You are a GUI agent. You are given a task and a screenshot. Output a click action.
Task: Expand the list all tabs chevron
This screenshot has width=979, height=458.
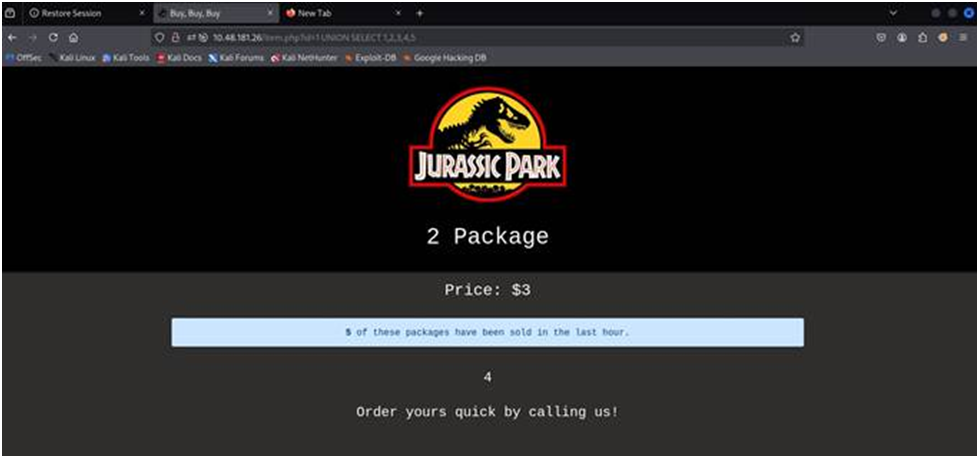click(x=893, y=13)
